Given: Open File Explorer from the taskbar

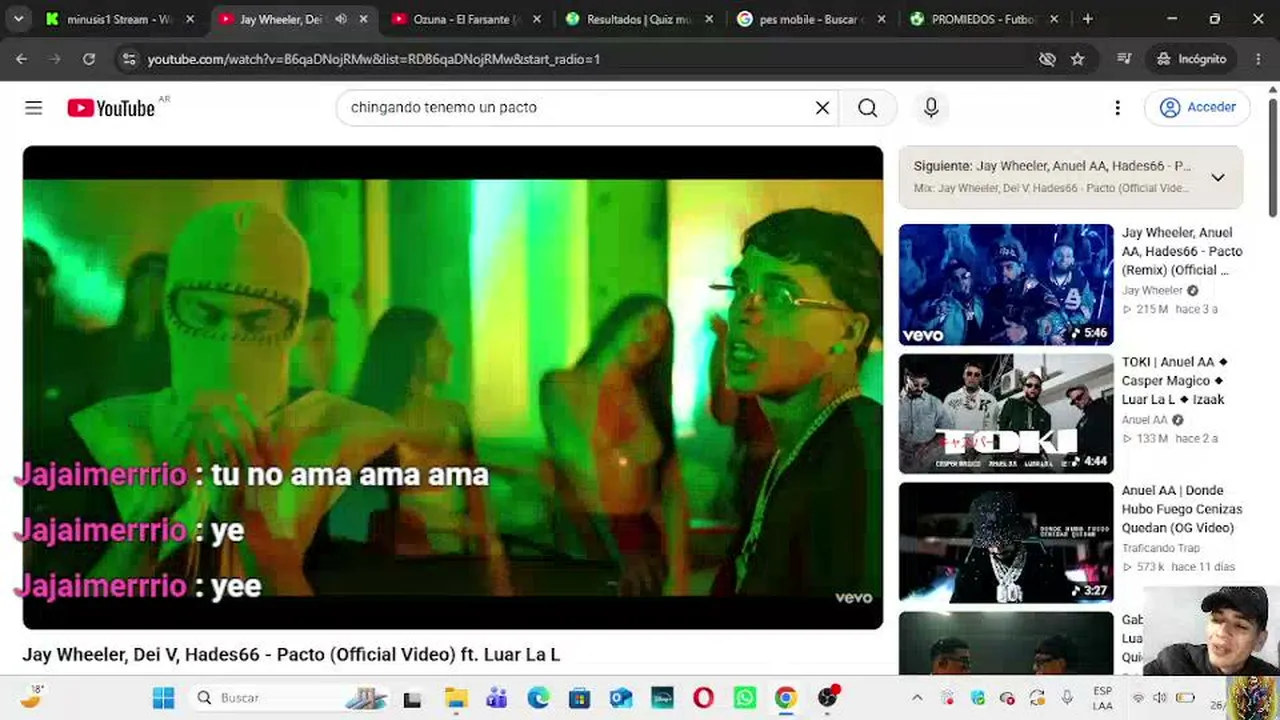Looking at the screenshot, I should pyautogui.click(x=456, y=698).
